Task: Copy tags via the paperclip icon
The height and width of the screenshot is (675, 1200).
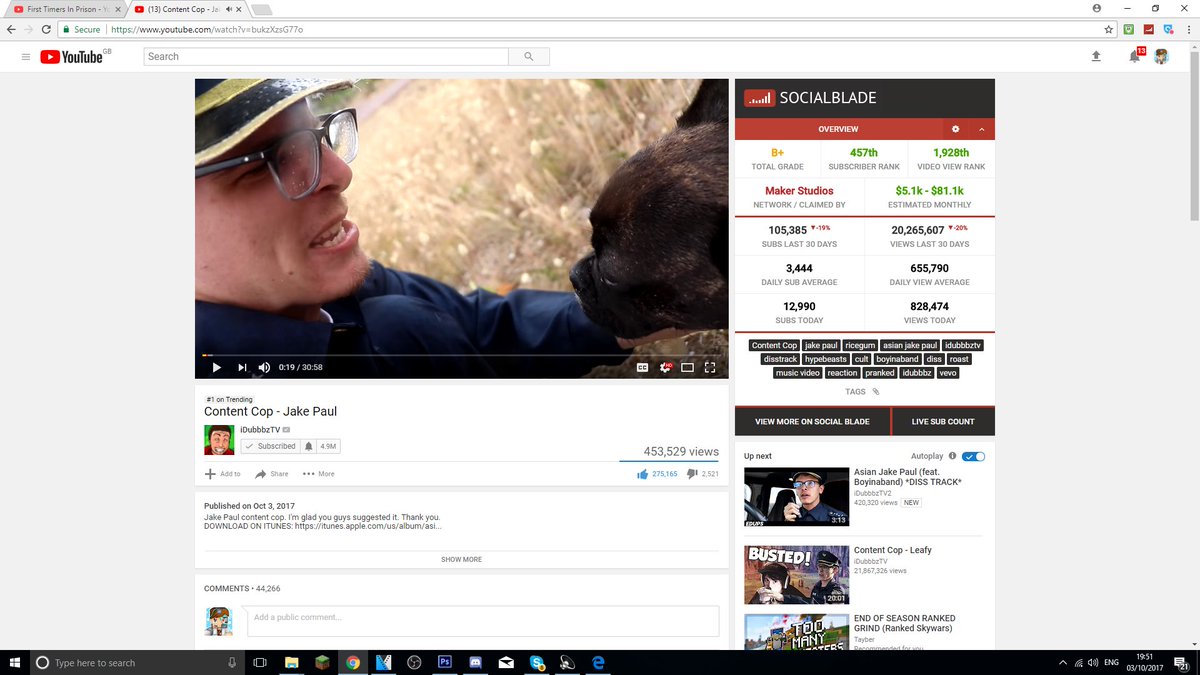Action: [x=876, y=392]
